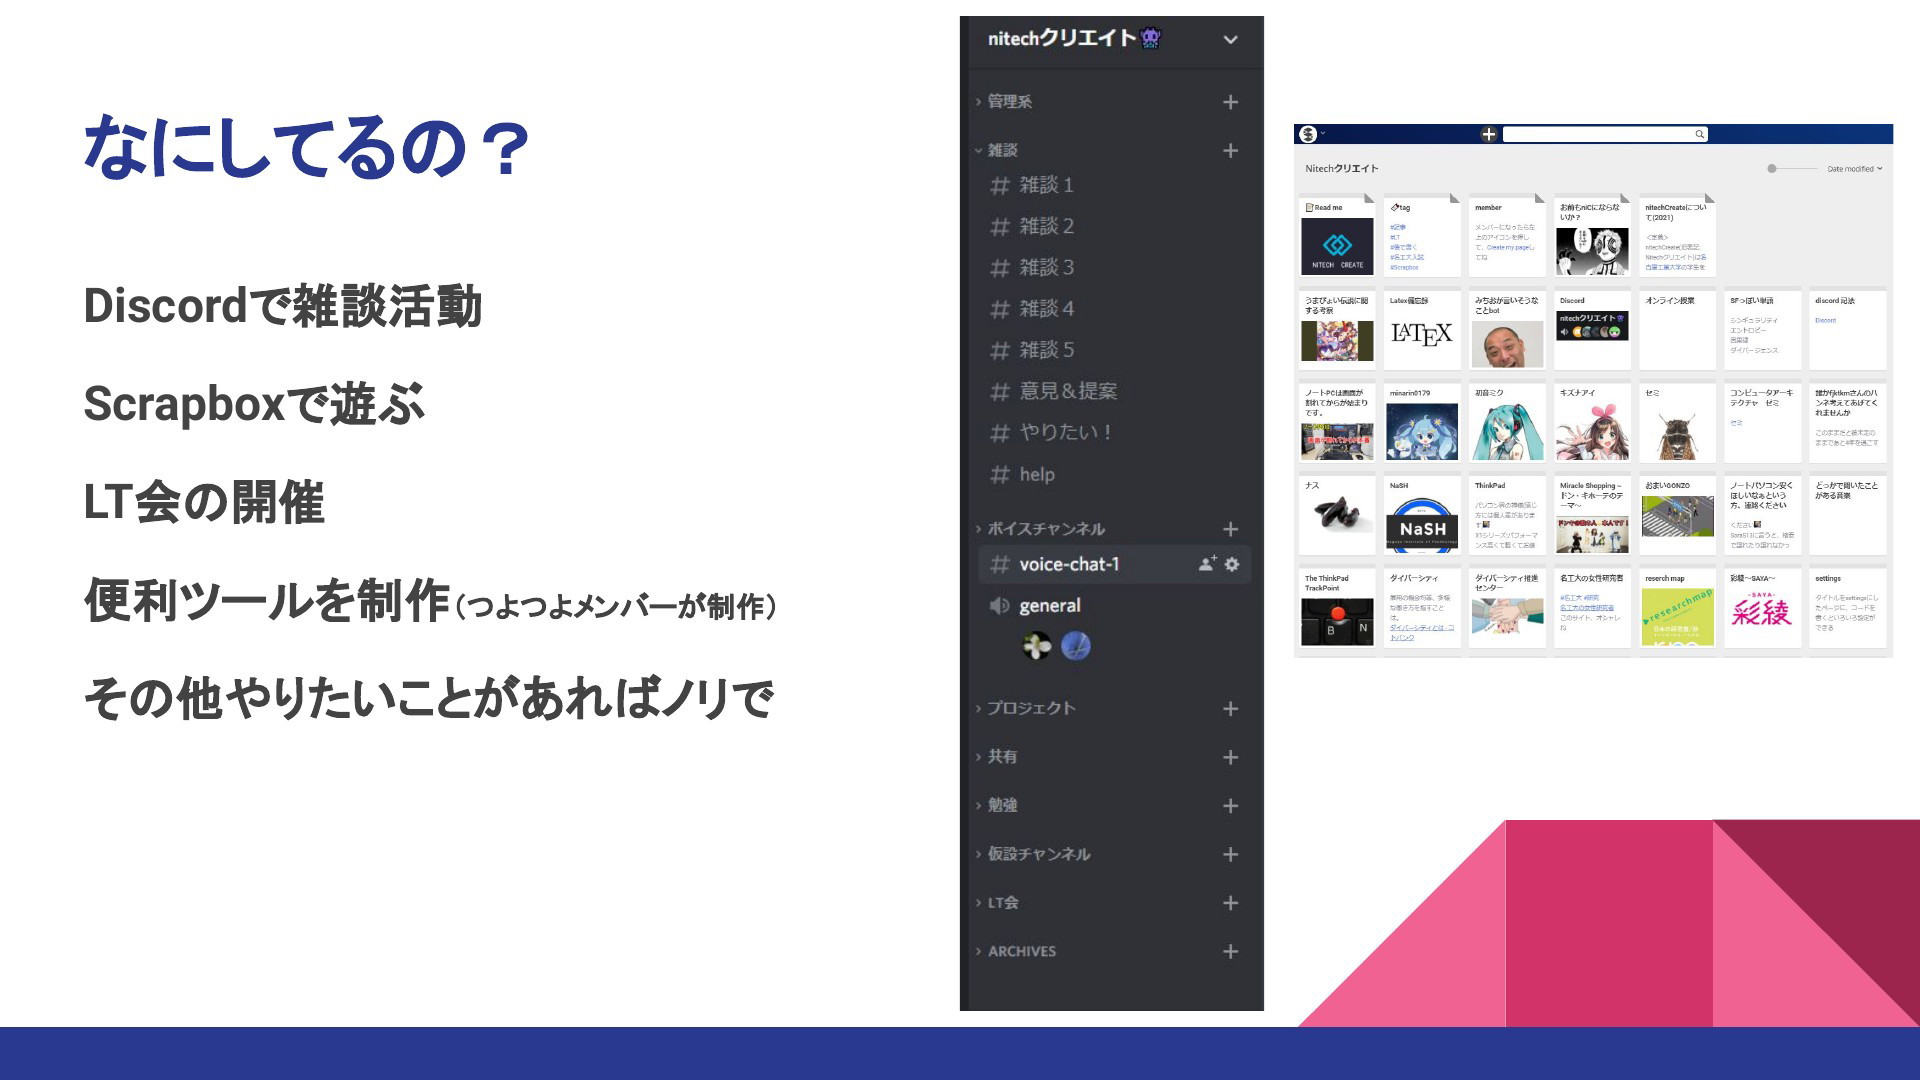Open the settings page card

coord(1847,608)
